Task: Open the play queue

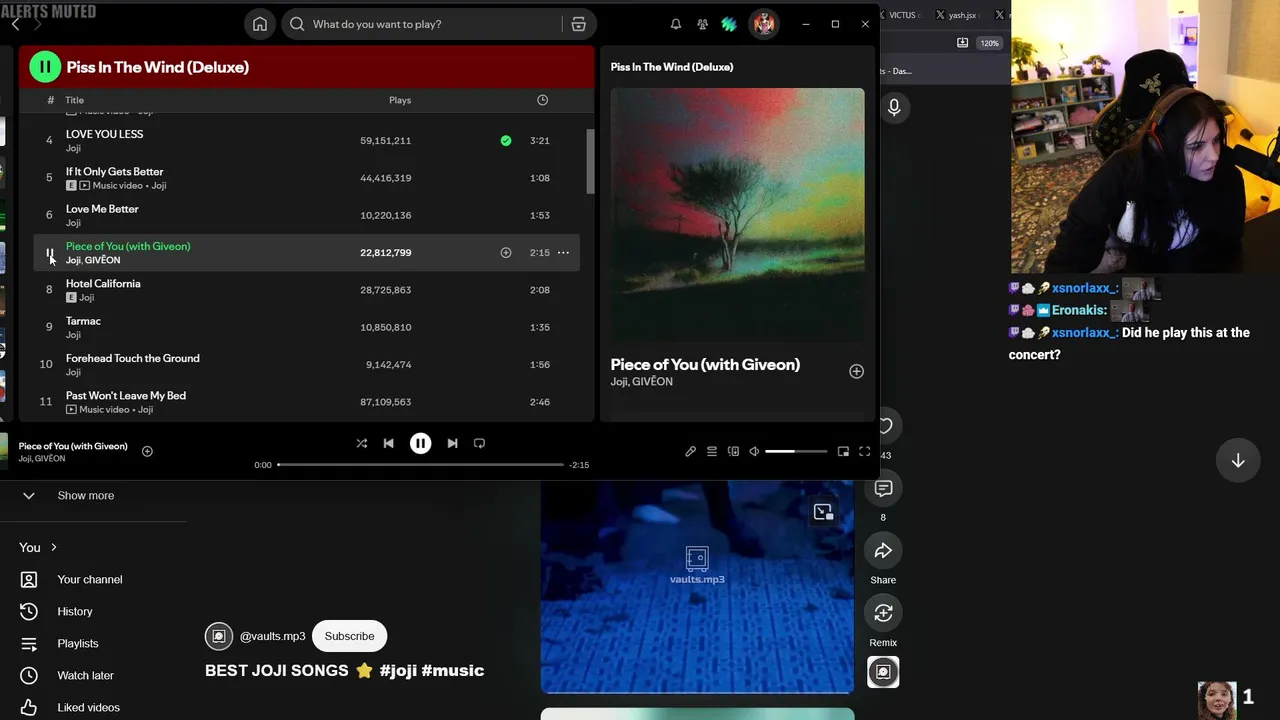Action: (x=712, y=452)
